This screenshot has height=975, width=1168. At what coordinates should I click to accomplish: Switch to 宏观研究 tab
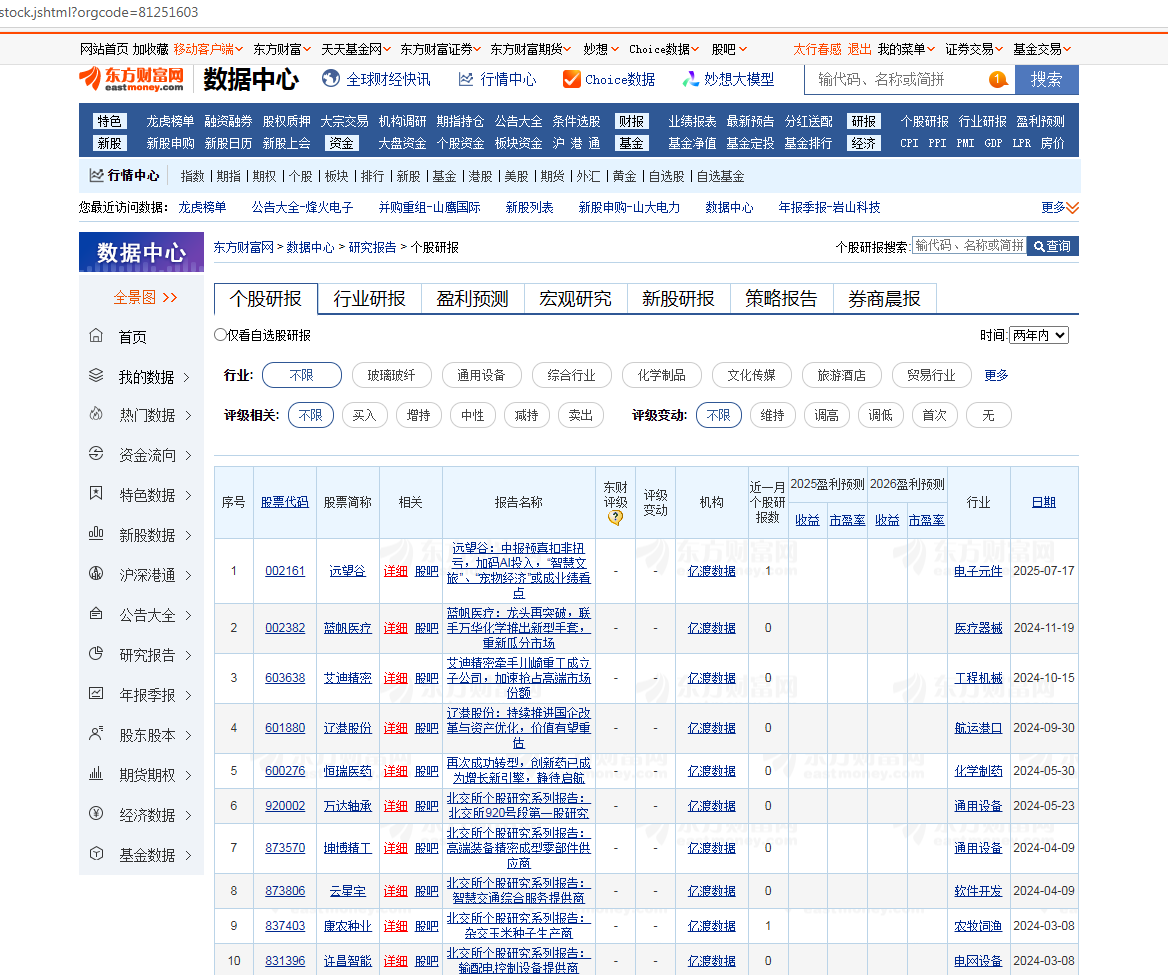pos(575,299)
